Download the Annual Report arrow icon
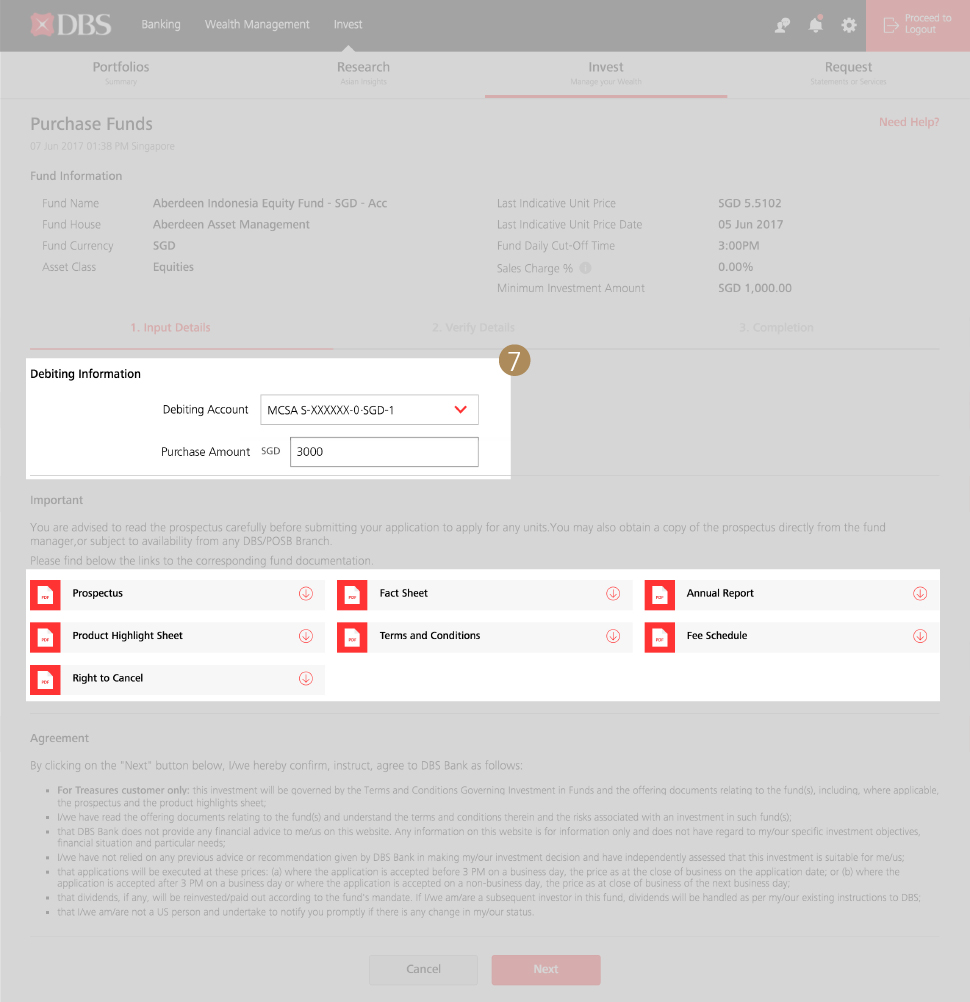Viewport: 970px width, 1002px height. point(920,594)
